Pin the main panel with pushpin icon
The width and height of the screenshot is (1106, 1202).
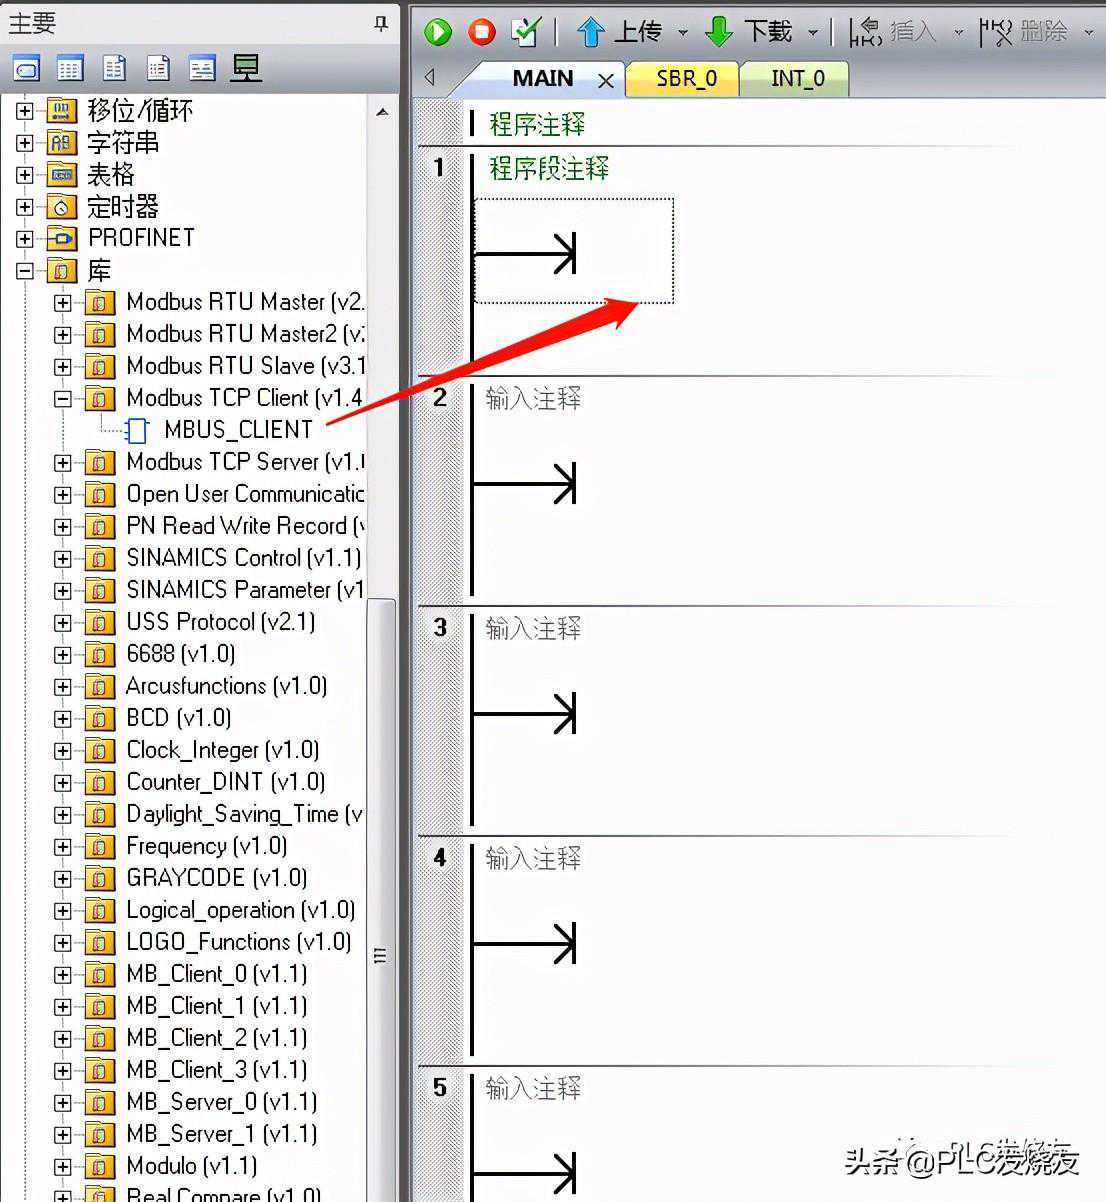click(380, 23)
